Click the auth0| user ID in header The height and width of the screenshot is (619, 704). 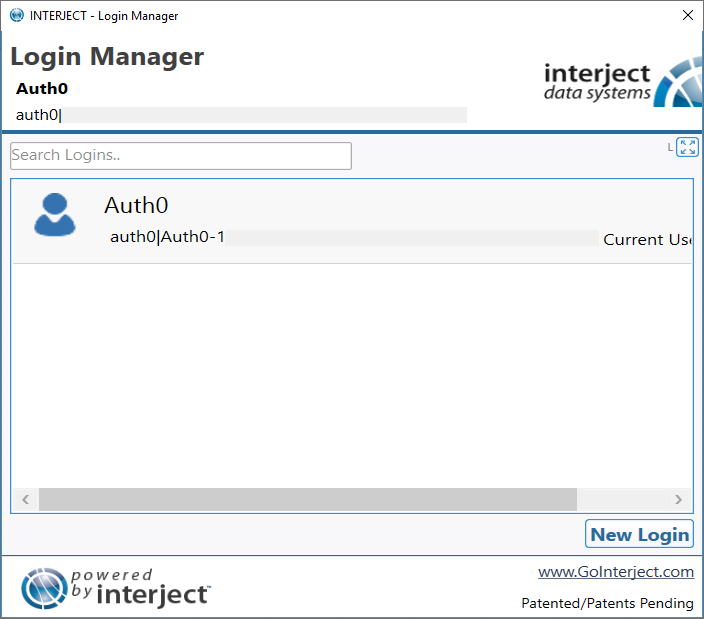pyautogui.click(x=39, y=115)
